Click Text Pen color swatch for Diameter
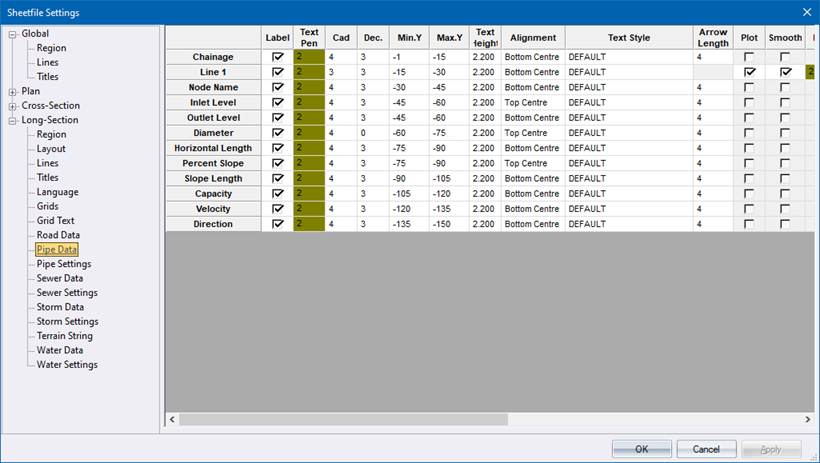This screenshot has width=820, height=463. coord(310,133)
